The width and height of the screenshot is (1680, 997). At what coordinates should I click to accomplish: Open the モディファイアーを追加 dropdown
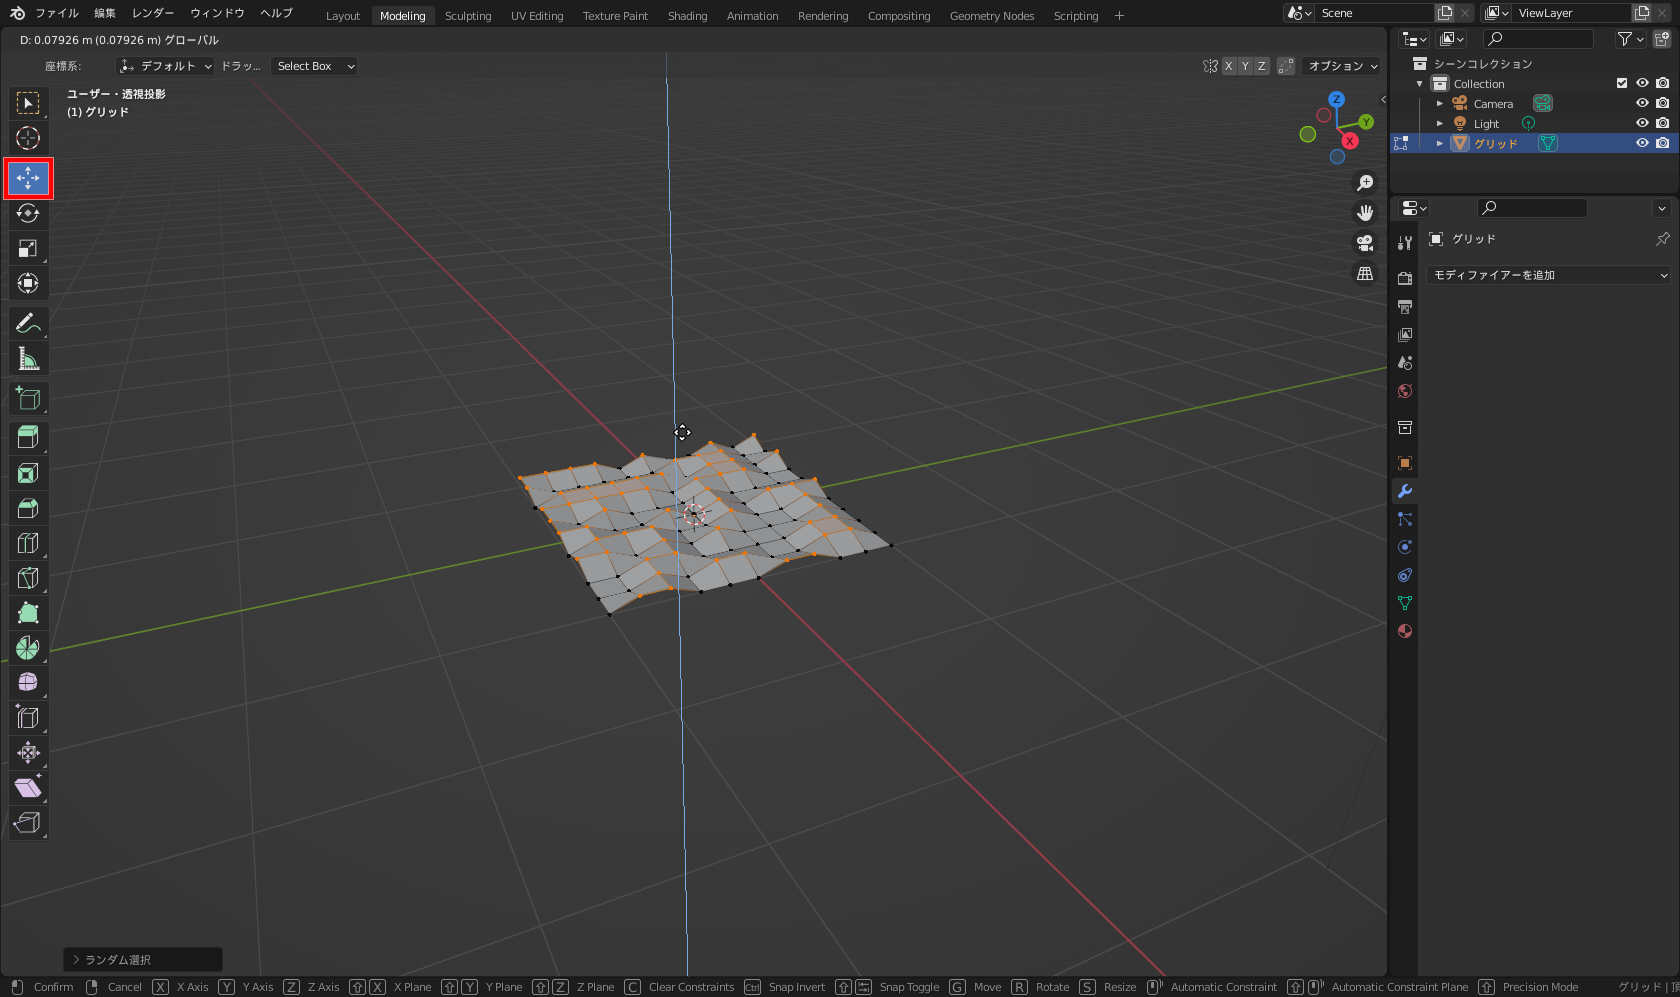click(x=1550, y=275)
